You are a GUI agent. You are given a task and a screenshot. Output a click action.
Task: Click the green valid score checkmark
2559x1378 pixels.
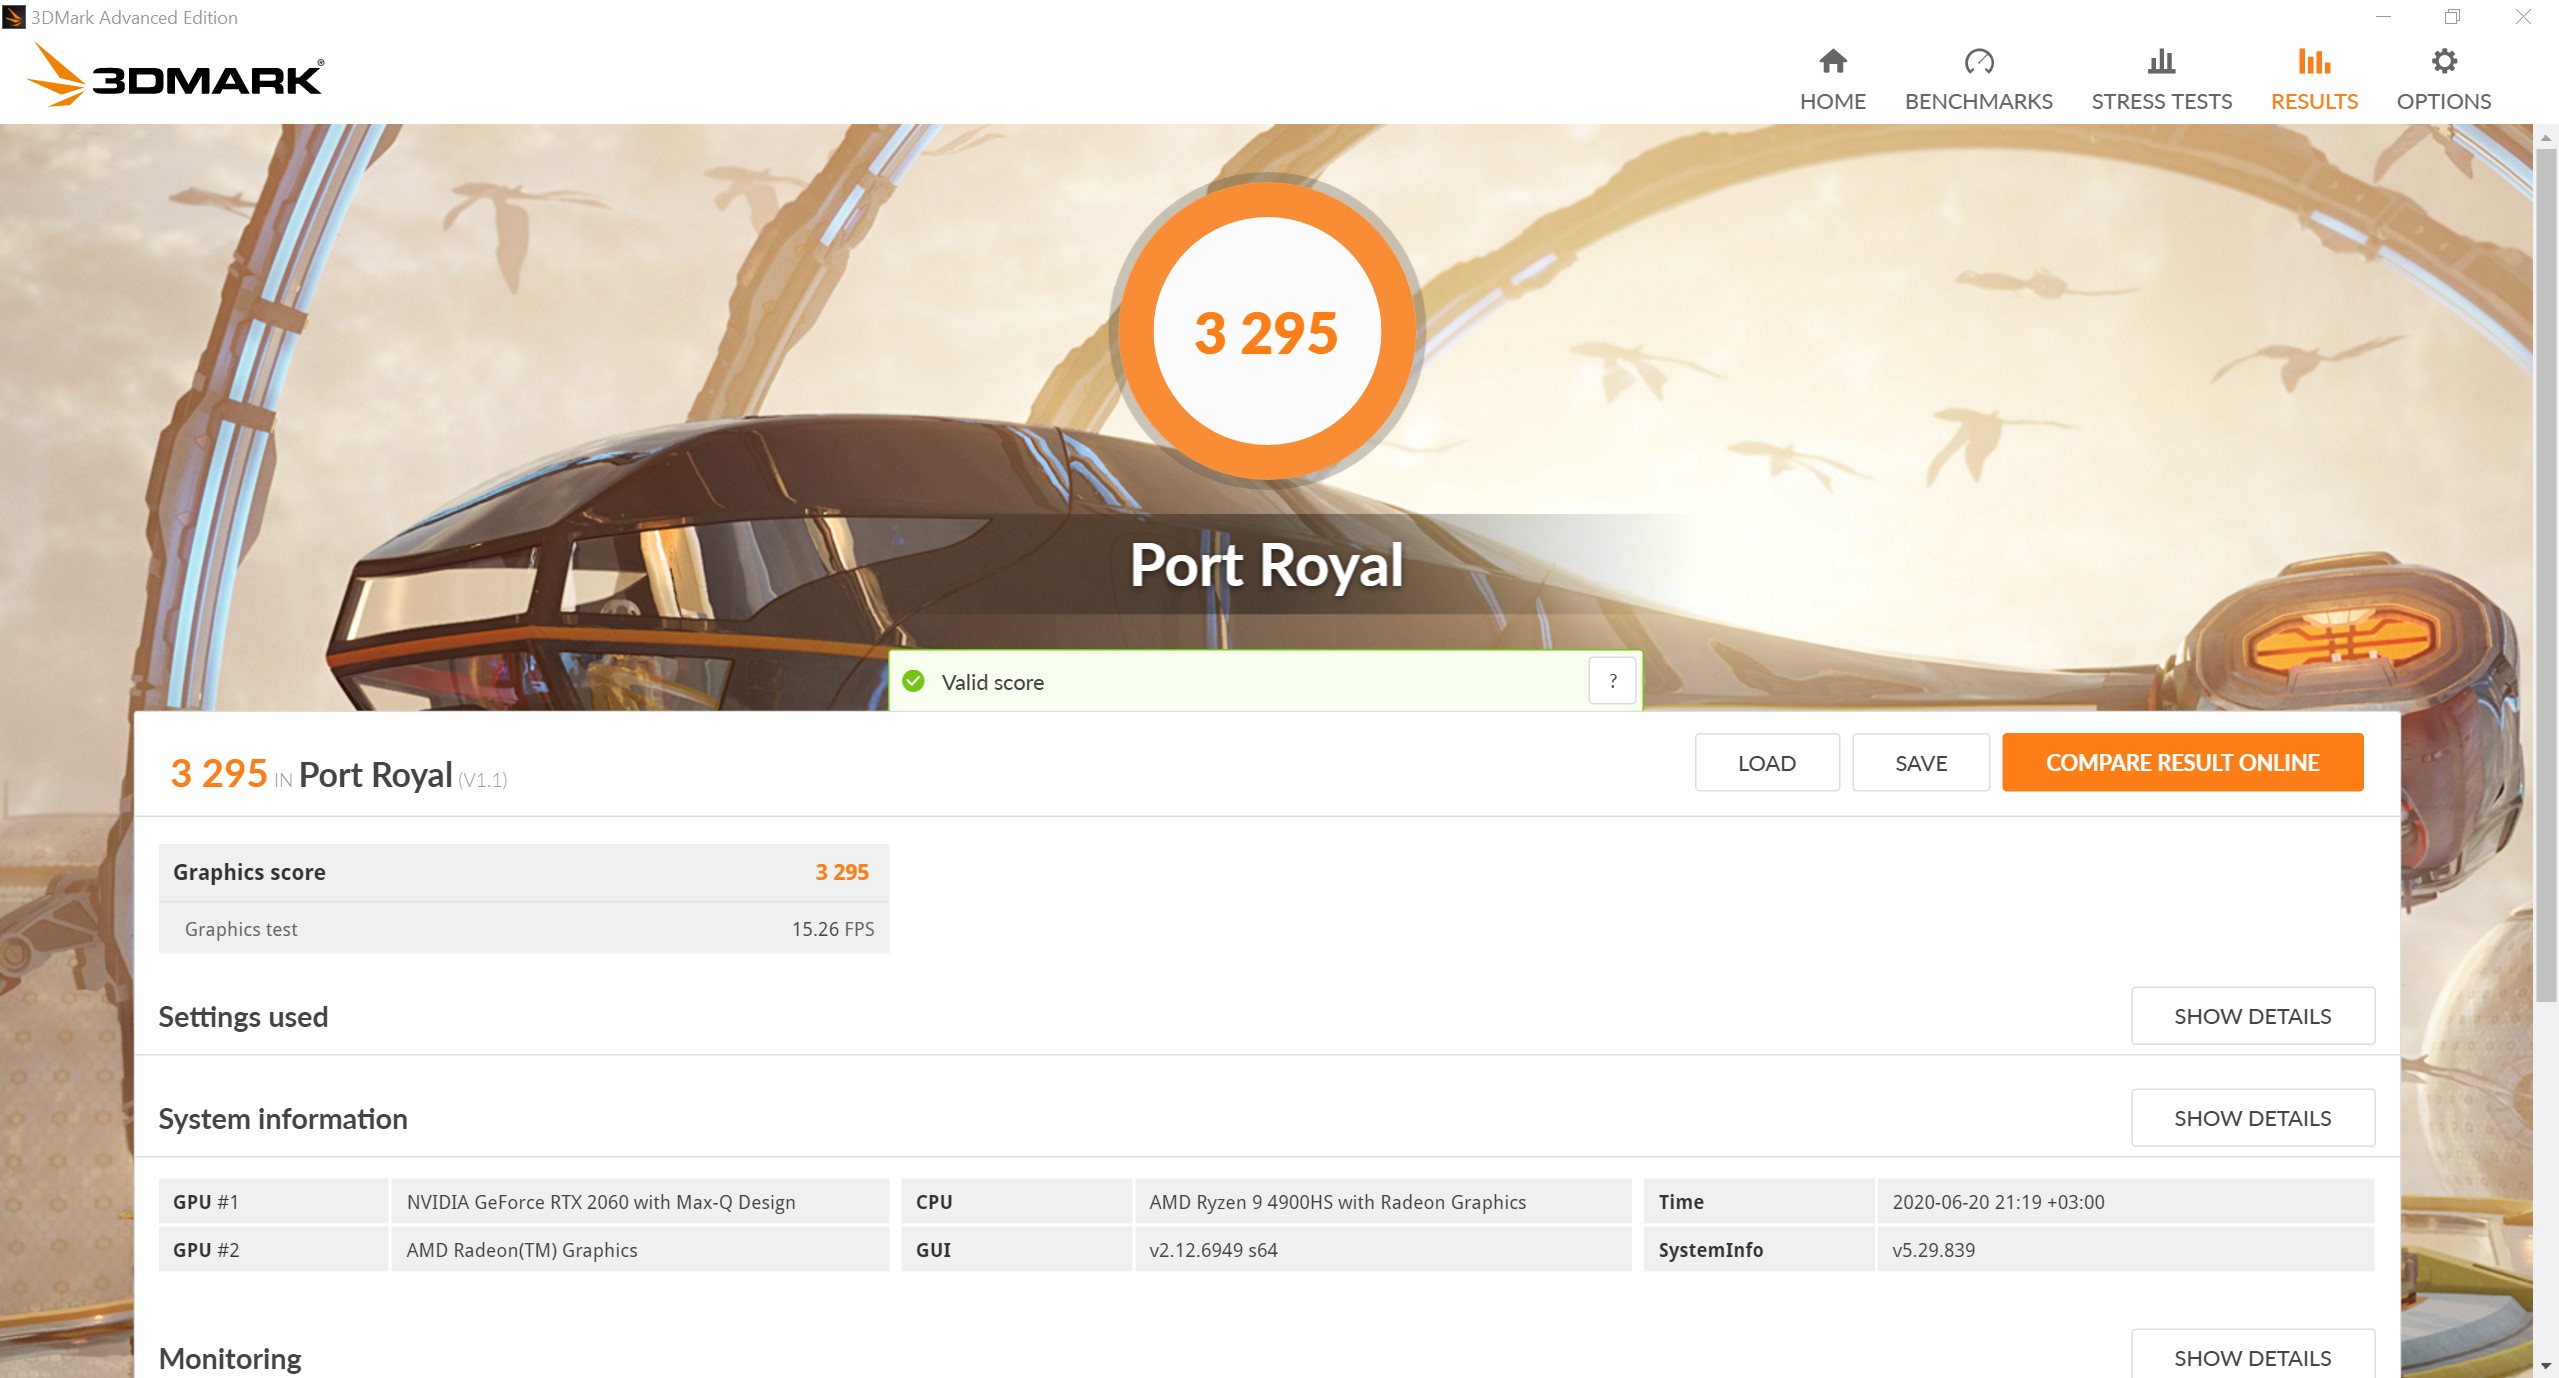pos(913,681)
